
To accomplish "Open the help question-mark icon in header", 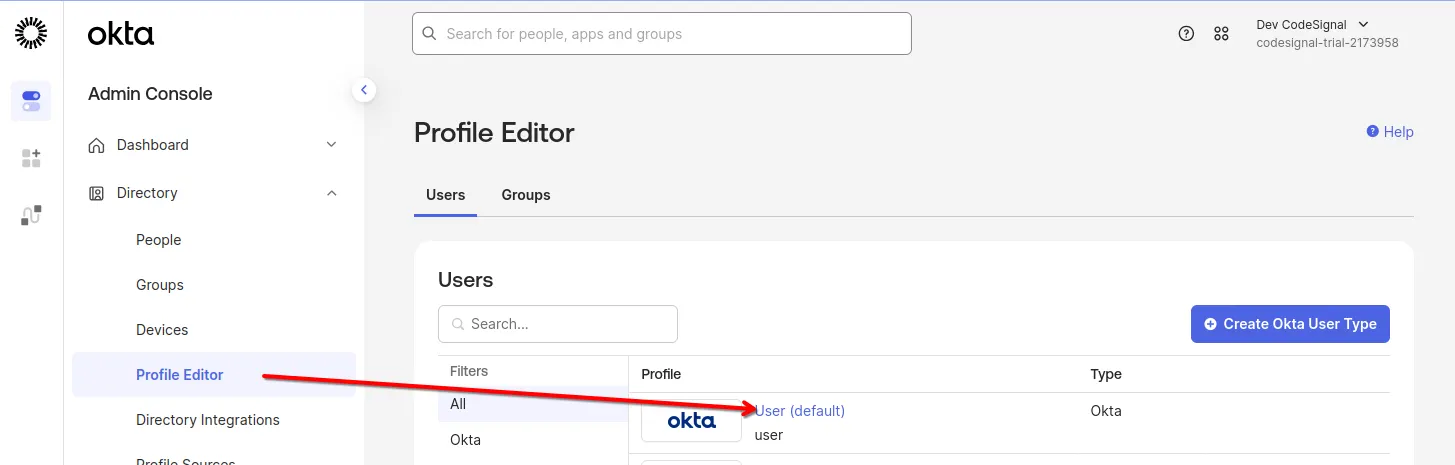I will coord(1186,33).
